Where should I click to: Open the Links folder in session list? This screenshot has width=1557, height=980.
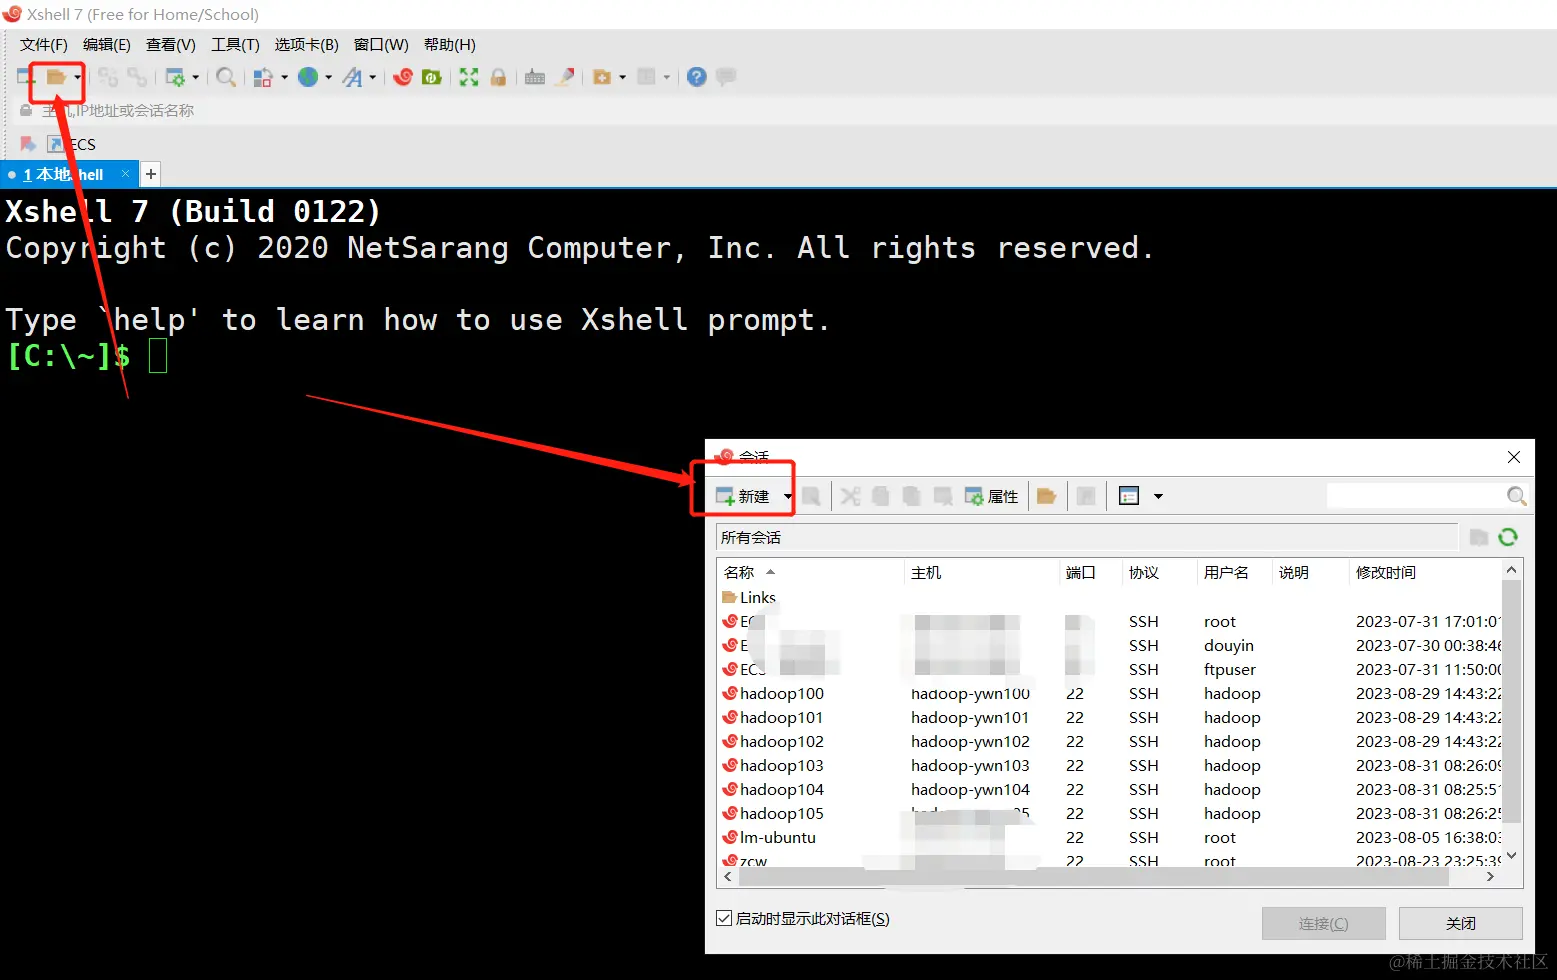click(x=749, y=597)
